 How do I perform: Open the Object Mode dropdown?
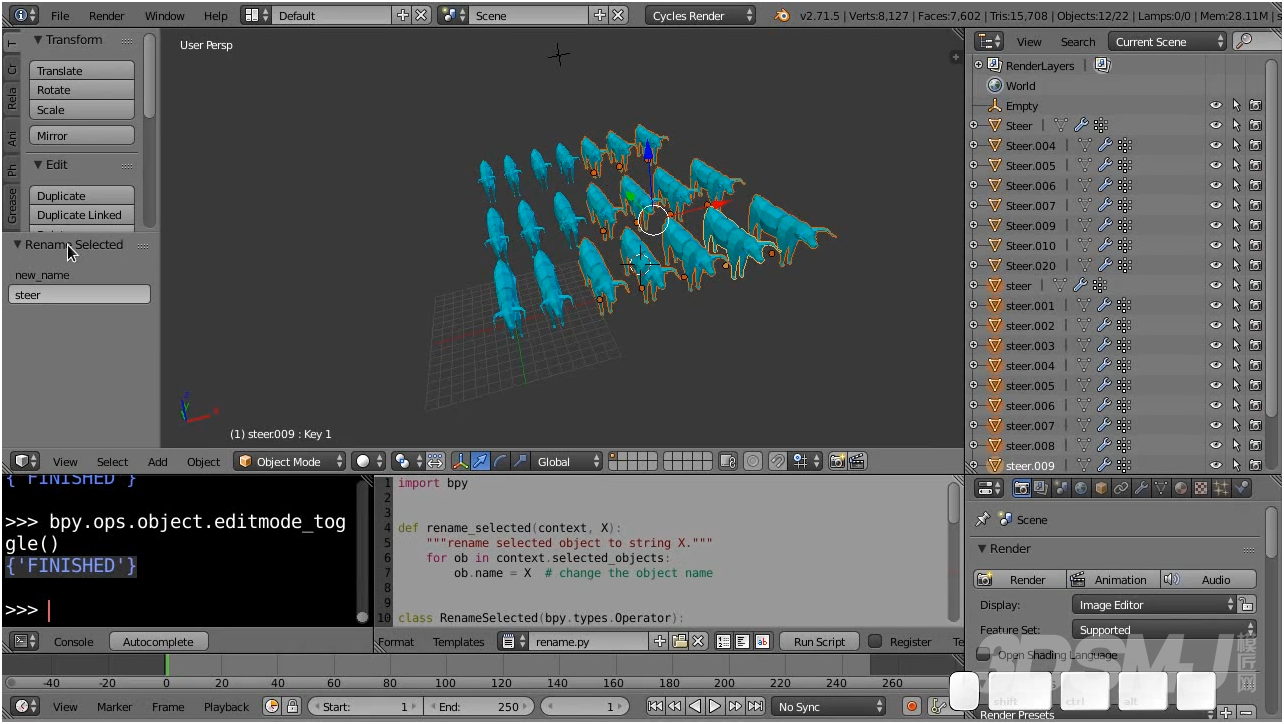(x=290, y=461)
